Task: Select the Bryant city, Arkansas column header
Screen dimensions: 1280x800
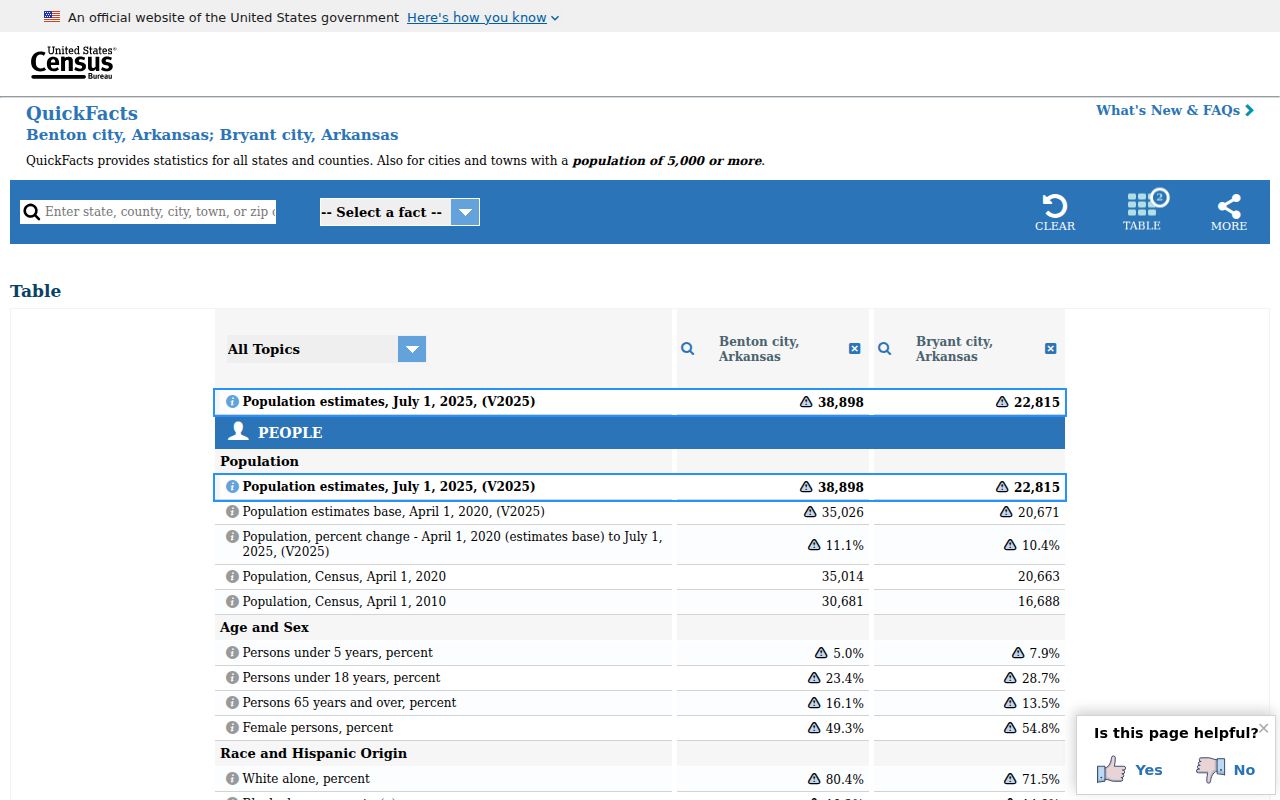Action: [x=954, y=349]
